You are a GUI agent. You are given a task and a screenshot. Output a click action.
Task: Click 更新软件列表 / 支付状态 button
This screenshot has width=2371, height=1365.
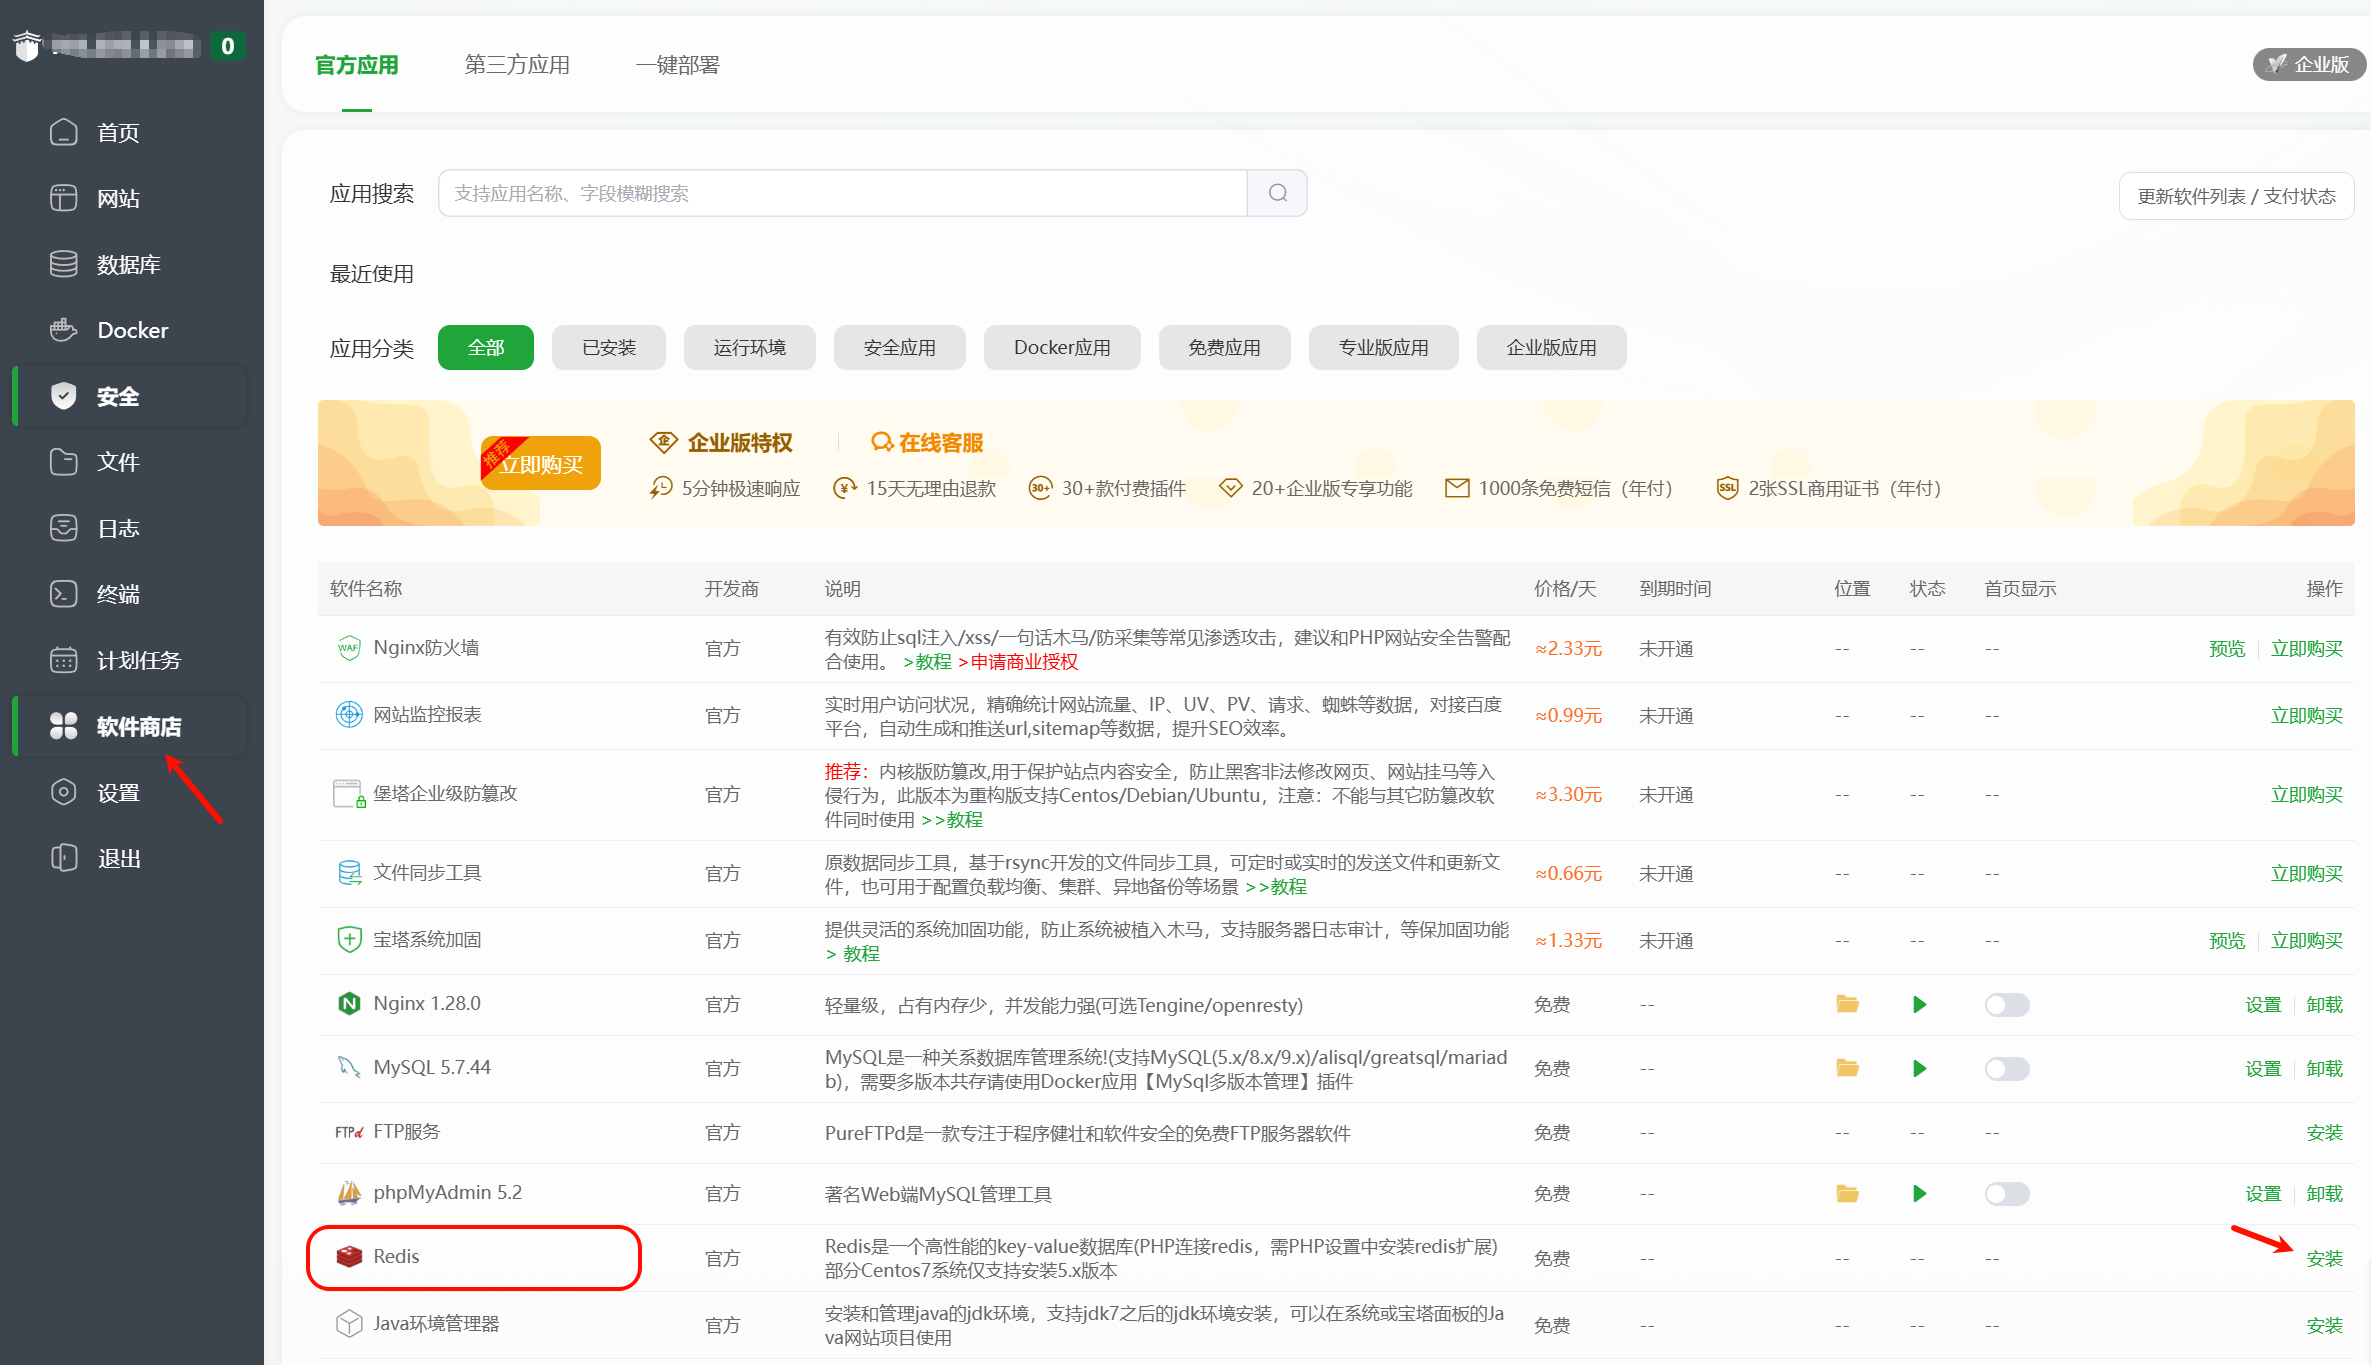tap(2236, 196)
